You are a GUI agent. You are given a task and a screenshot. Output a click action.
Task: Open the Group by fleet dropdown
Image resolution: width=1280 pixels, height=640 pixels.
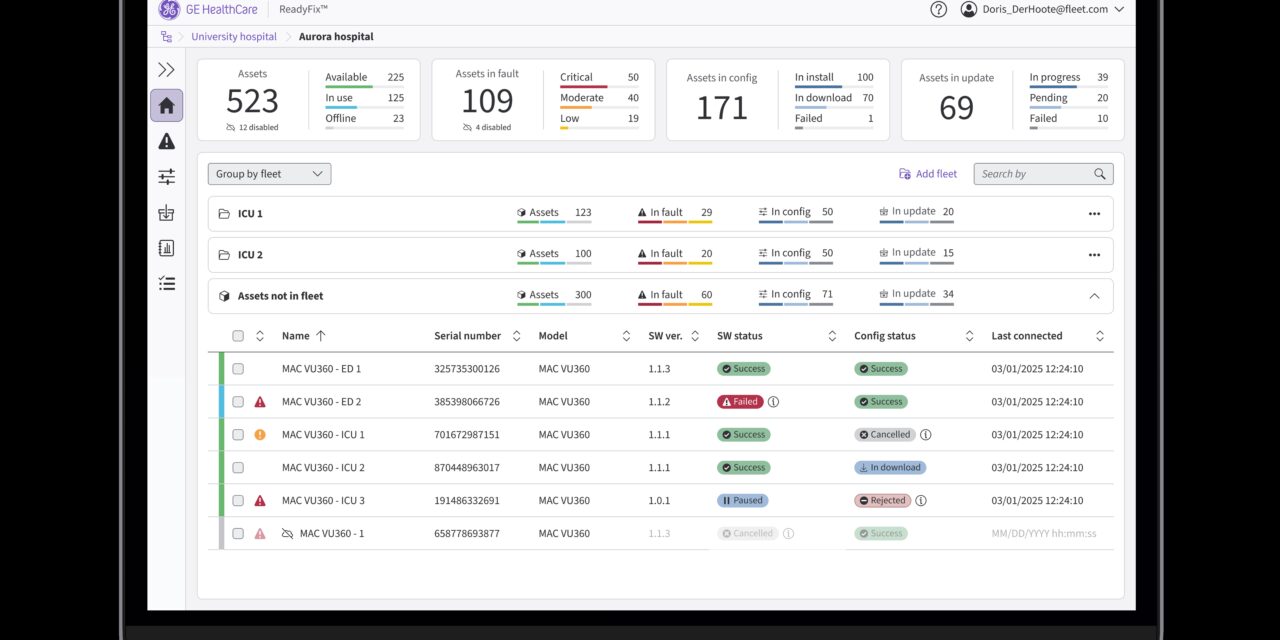tap(268, 173)
